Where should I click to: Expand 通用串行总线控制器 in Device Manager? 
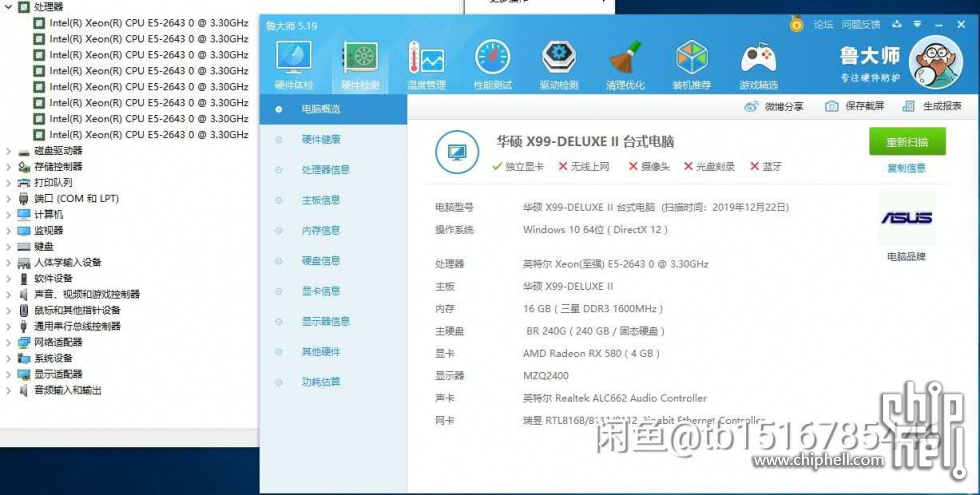point(8,326)
